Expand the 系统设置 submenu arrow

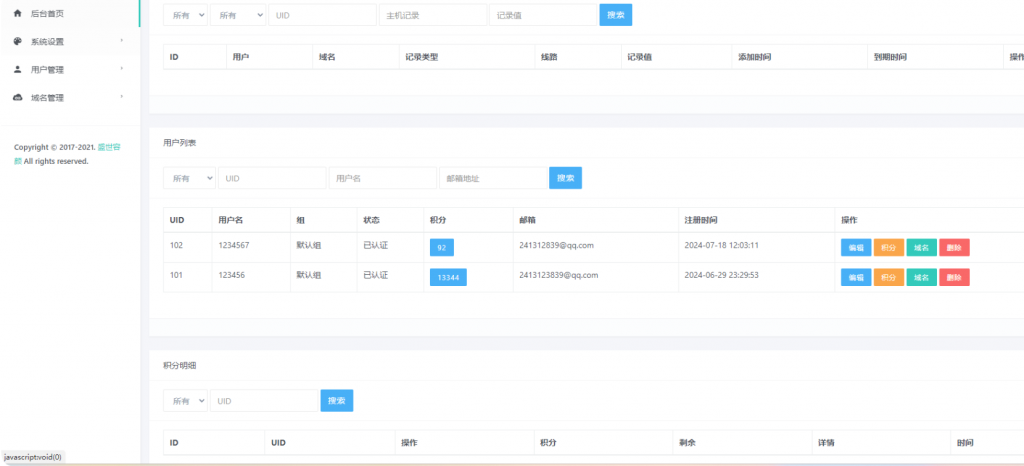tap(122, 41)
